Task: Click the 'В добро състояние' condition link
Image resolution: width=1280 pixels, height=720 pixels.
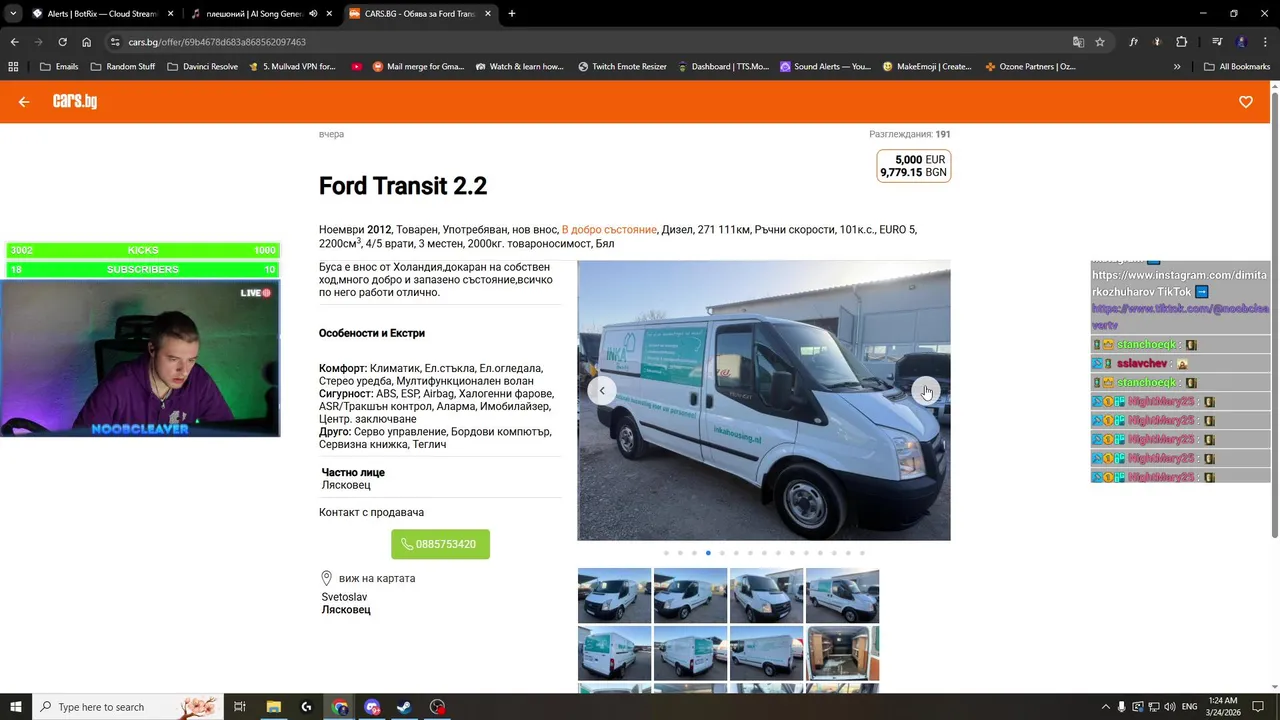Action: 609,230
